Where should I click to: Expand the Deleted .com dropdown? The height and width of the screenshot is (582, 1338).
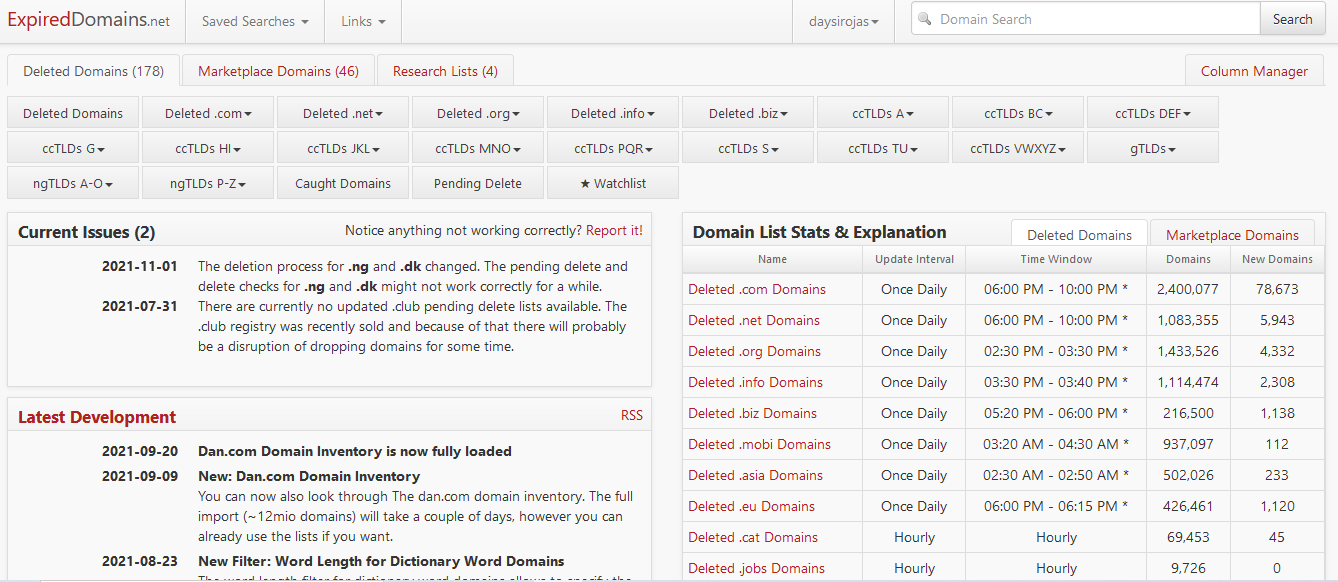(x=208, y=114)
